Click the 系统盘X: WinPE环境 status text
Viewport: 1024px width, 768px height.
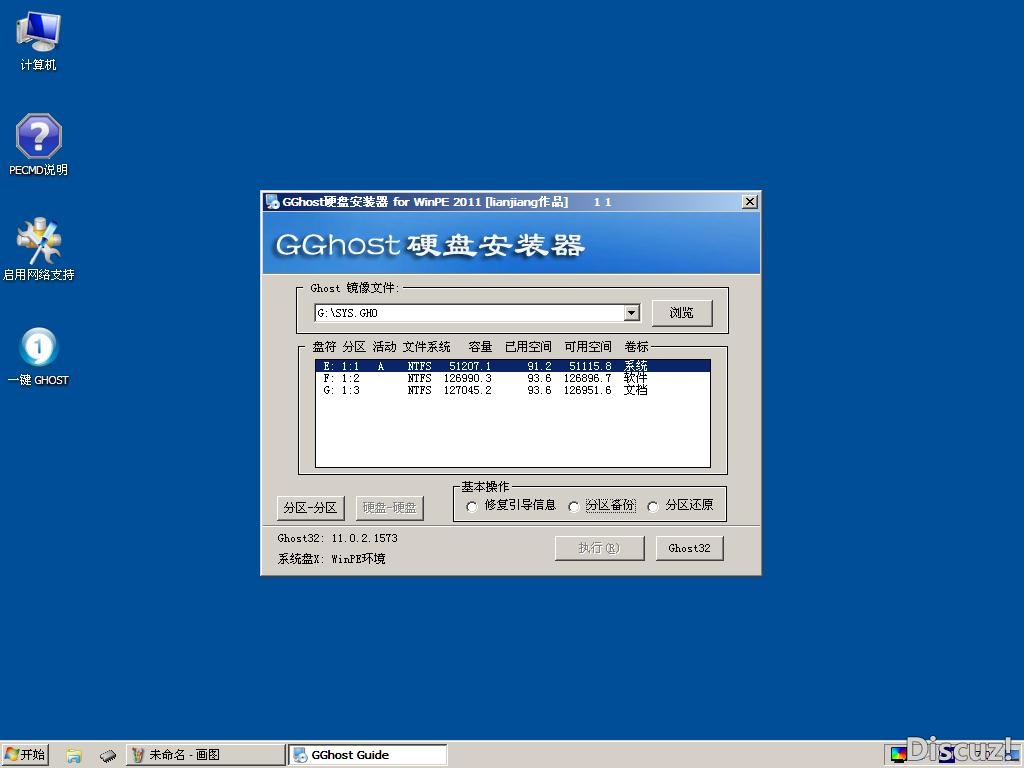[331, 559]
